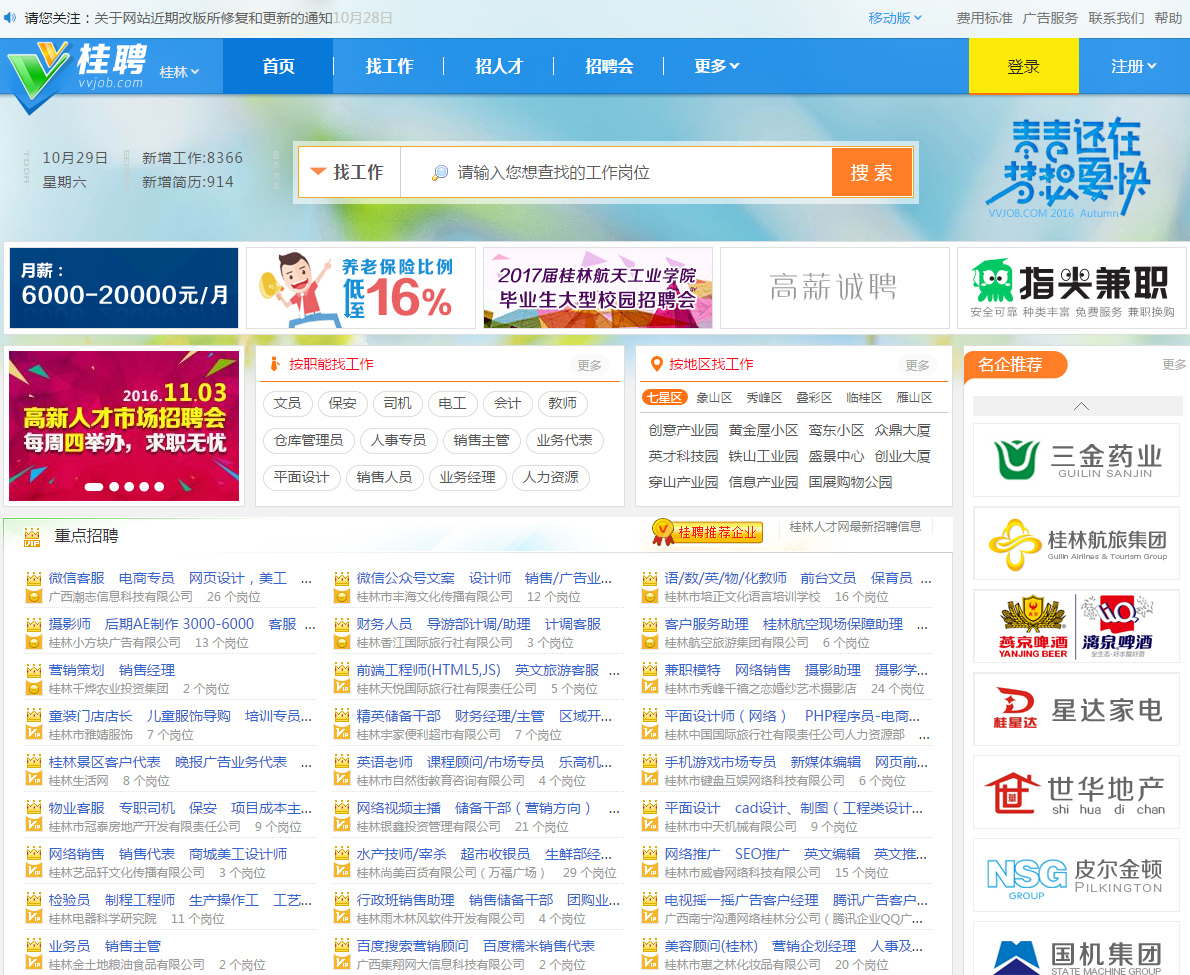Click the VIP crown icon by 重点招聘
Viewport: 1190px width, 975px height.
click(32, 536)
